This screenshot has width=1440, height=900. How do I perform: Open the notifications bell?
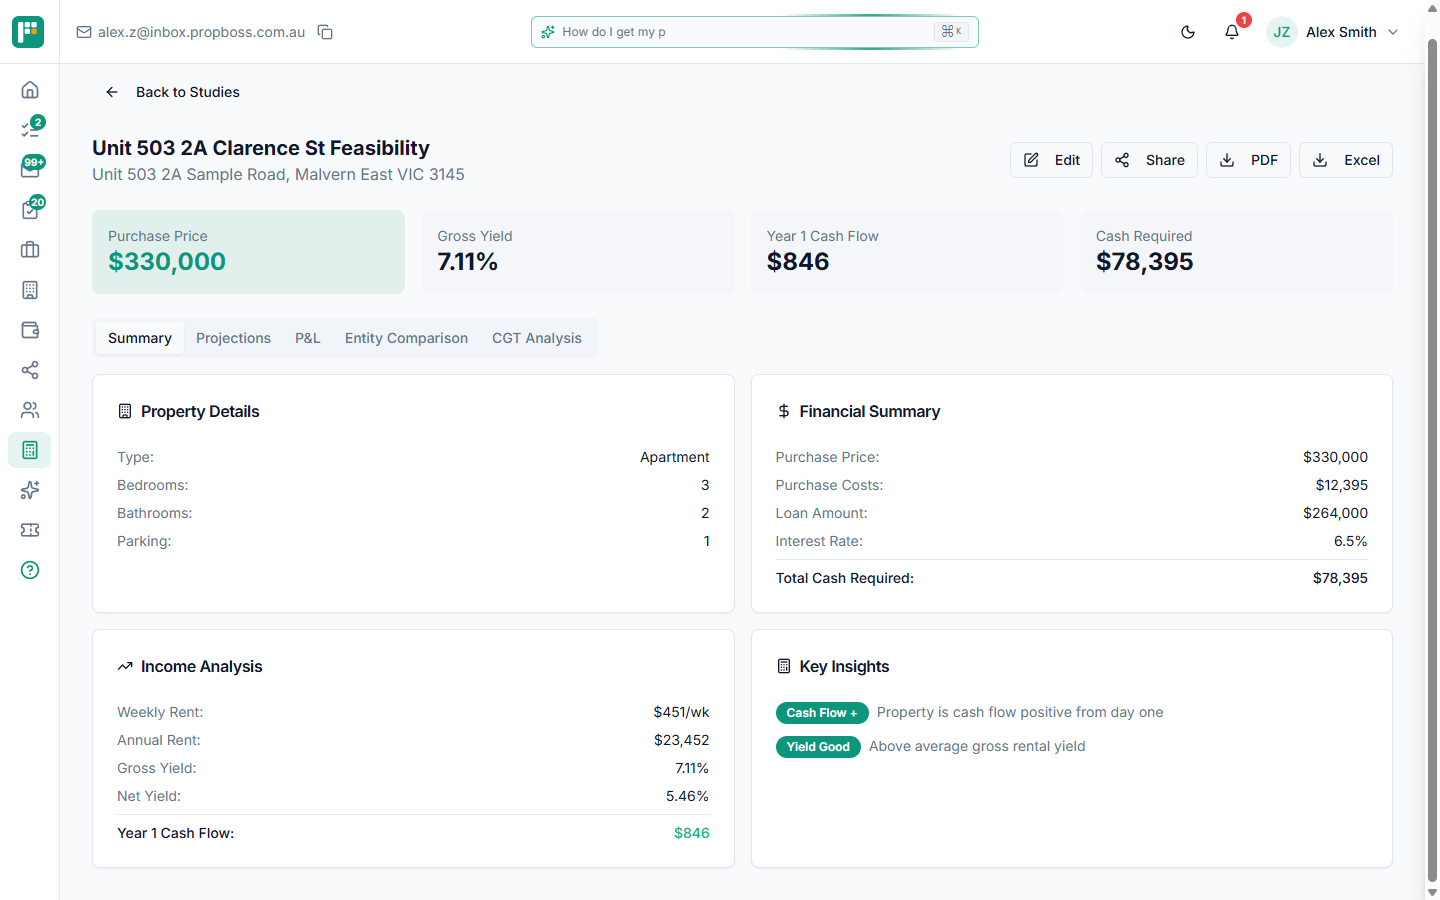(1232, 32)
